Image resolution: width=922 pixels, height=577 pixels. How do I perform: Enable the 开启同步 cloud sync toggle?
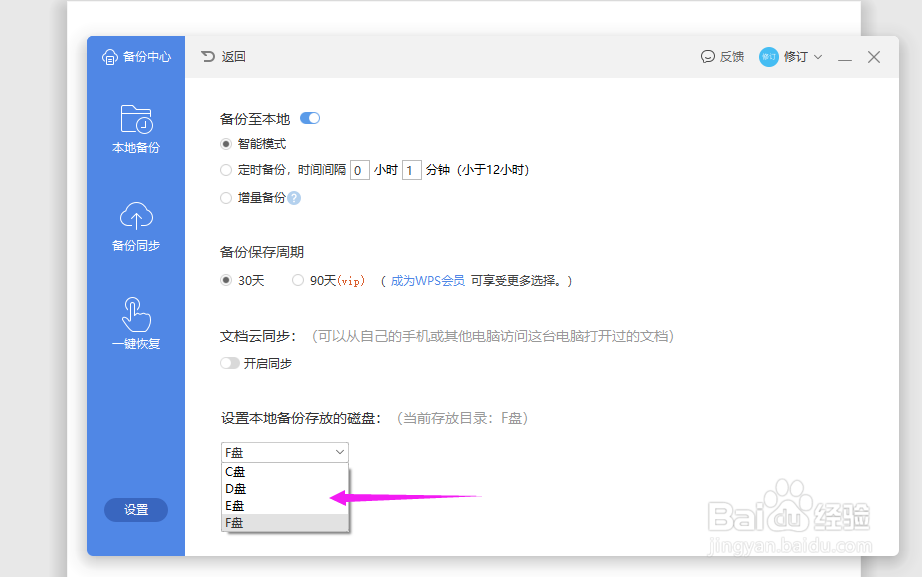pos(230,363)
